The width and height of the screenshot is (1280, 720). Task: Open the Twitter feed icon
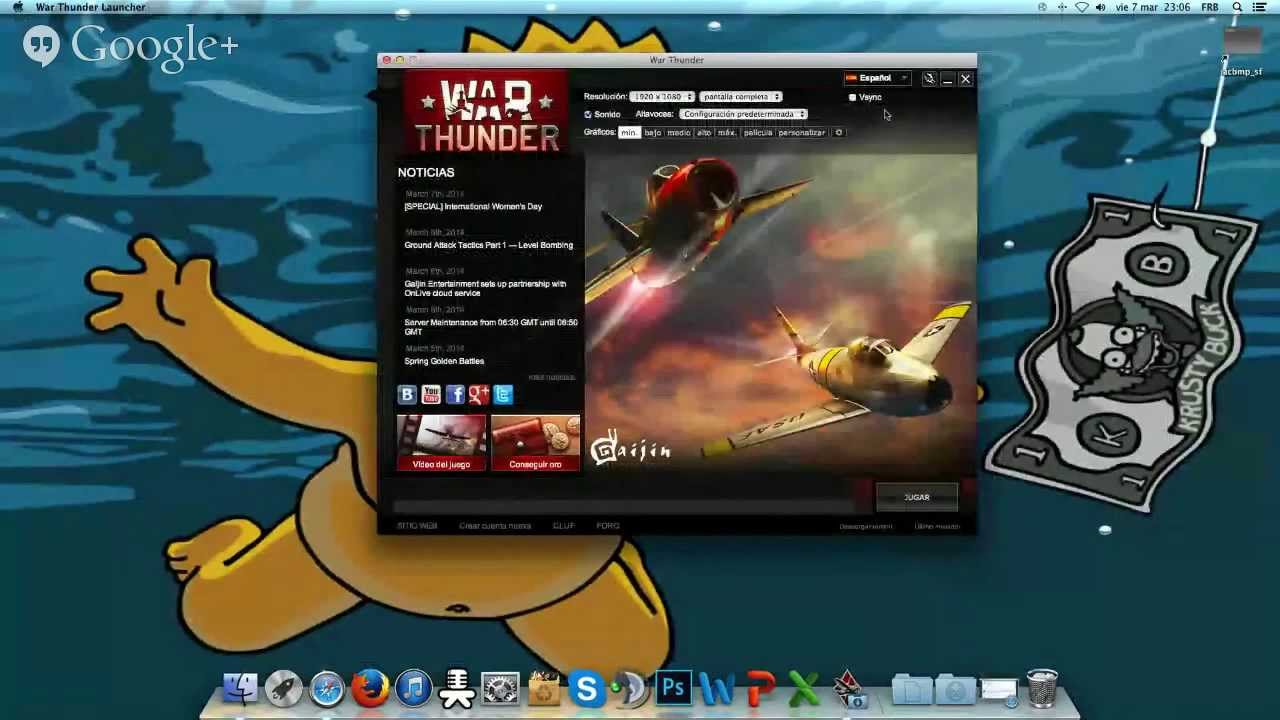(x=503, y=395)
